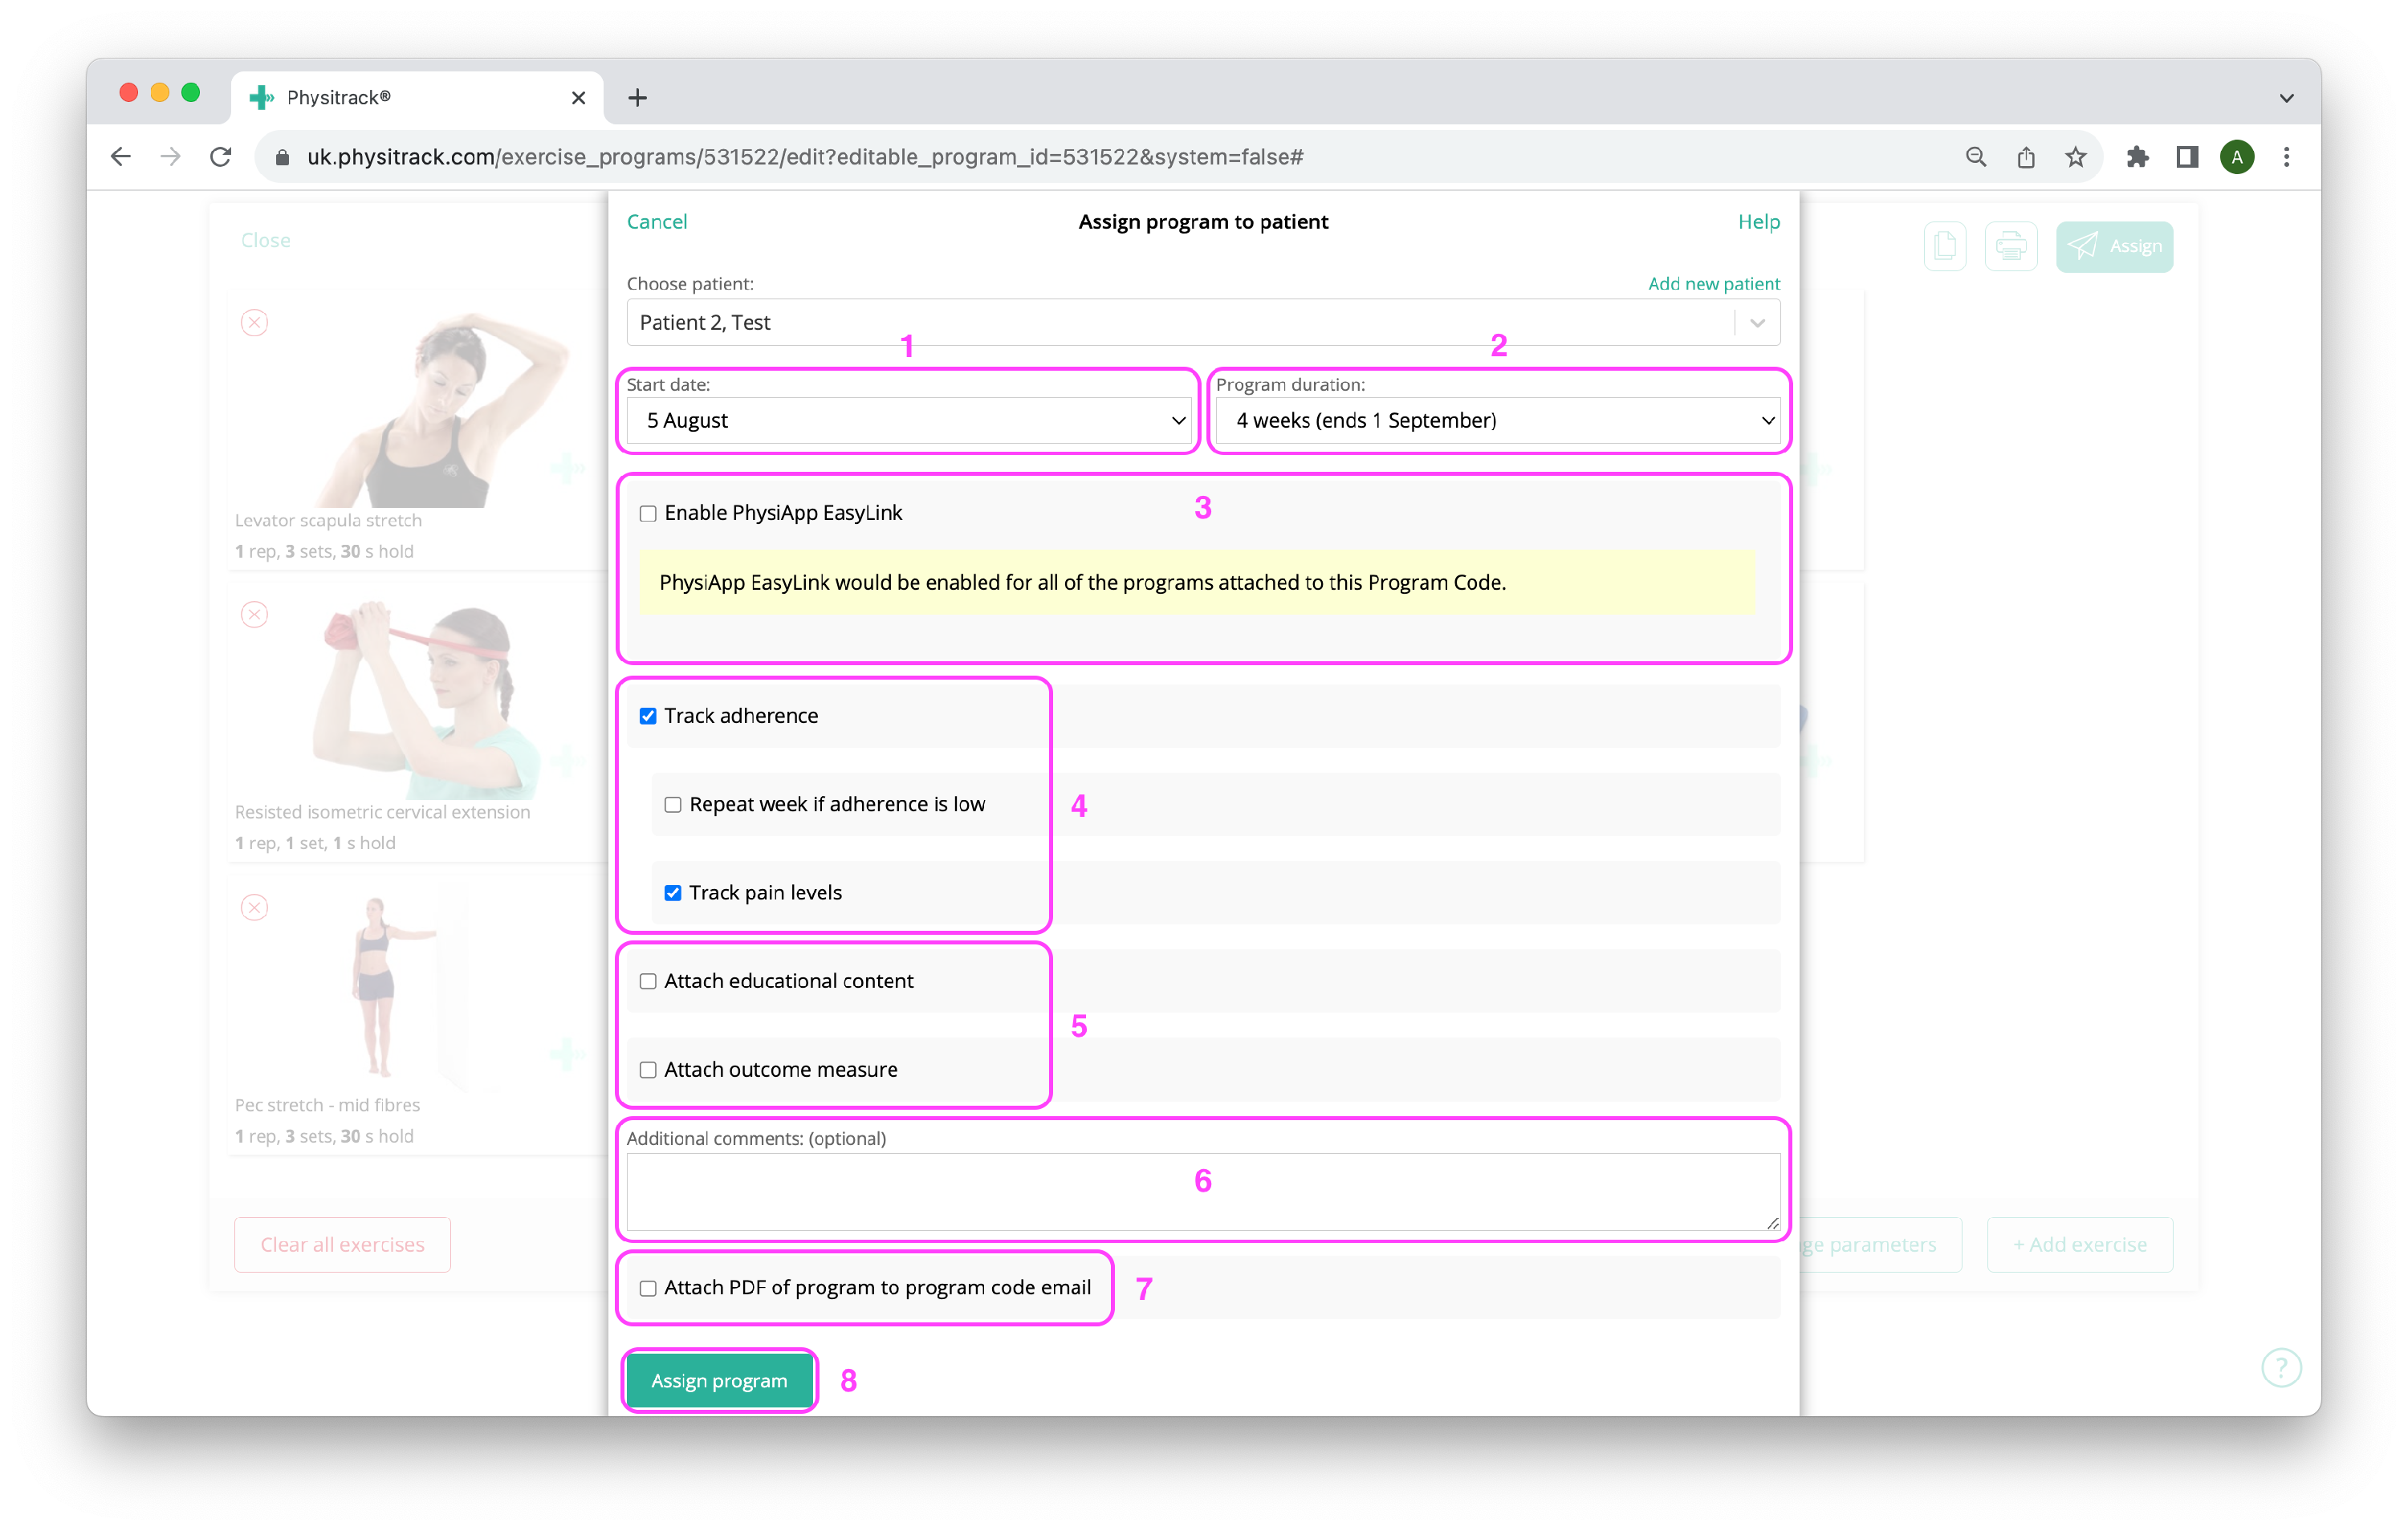This screenshot has height=1531, width=2408.
Task: Remove the Resisted isometric cervical extension exercise
Action: (x=254, y=614)
